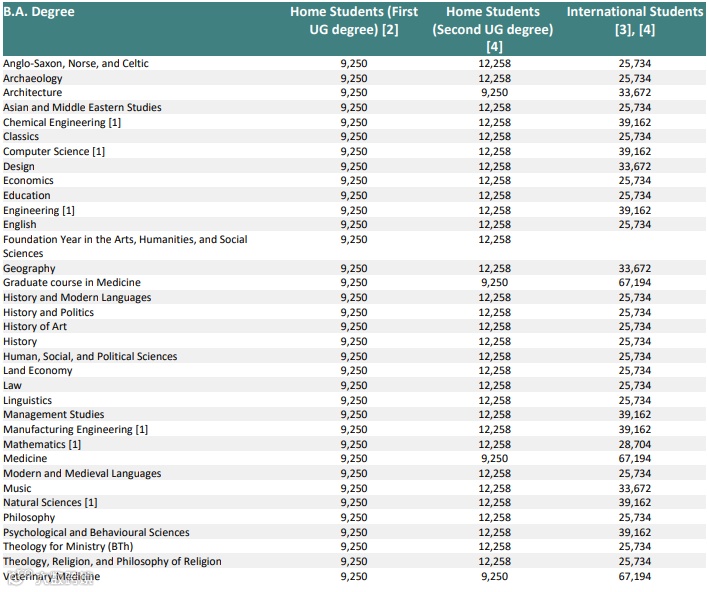Click the 'International Students [3], [4]' header
The image size is (707, 592).
coord(635,21)
